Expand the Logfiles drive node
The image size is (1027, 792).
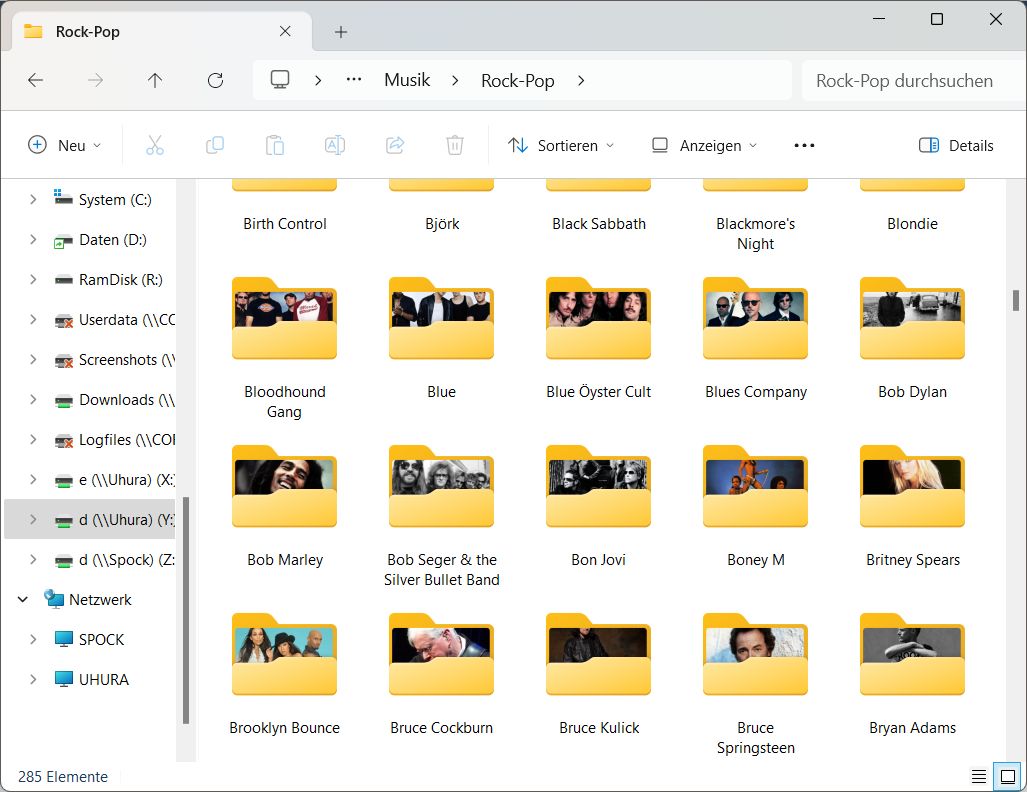click(33, 440)
